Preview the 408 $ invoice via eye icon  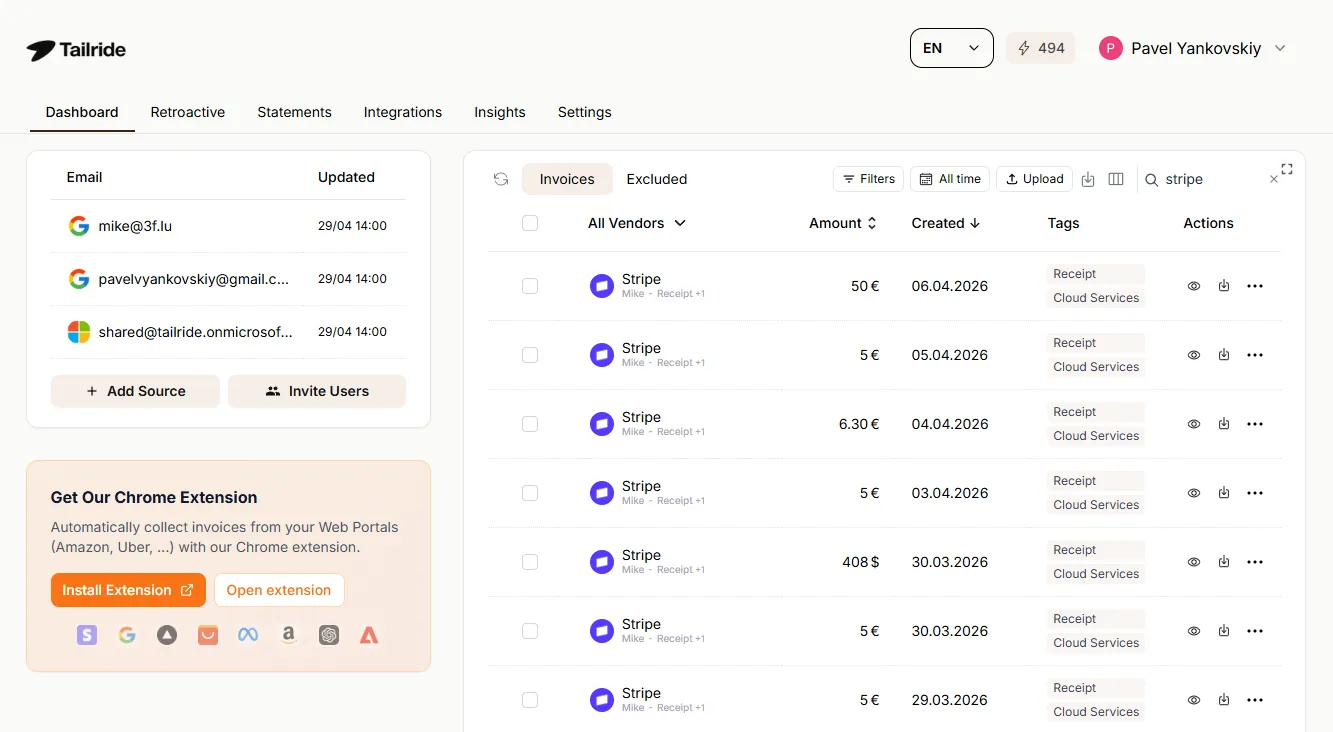pos(1193,562)
